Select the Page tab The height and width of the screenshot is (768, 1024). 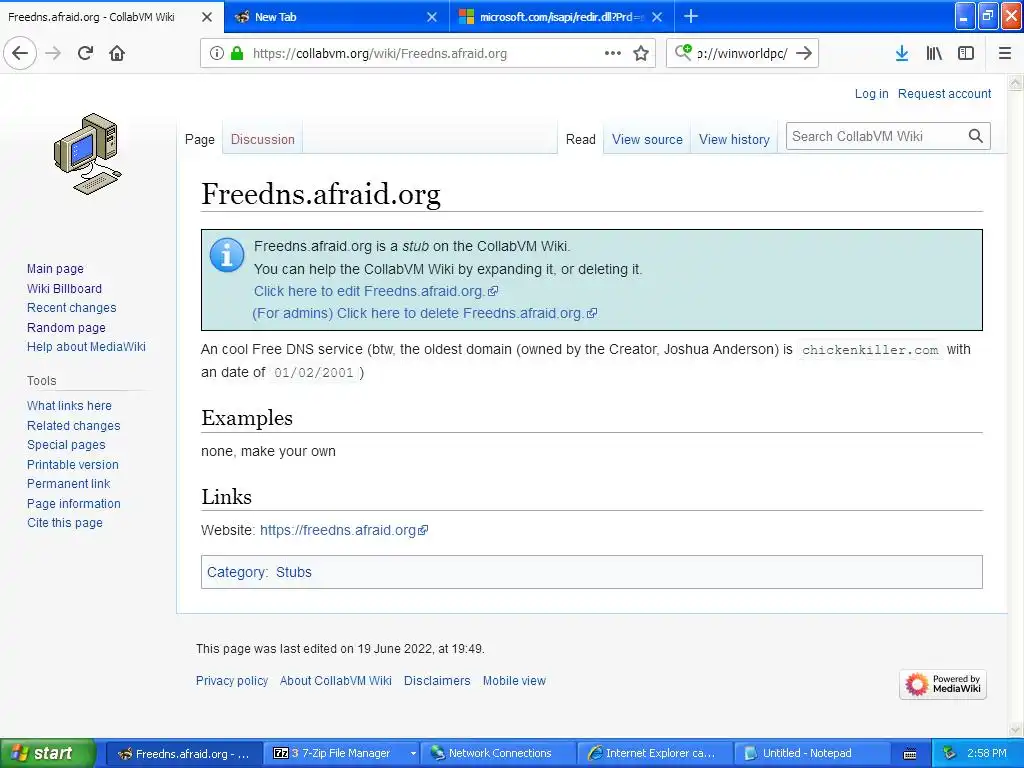(x=200, y=139)
